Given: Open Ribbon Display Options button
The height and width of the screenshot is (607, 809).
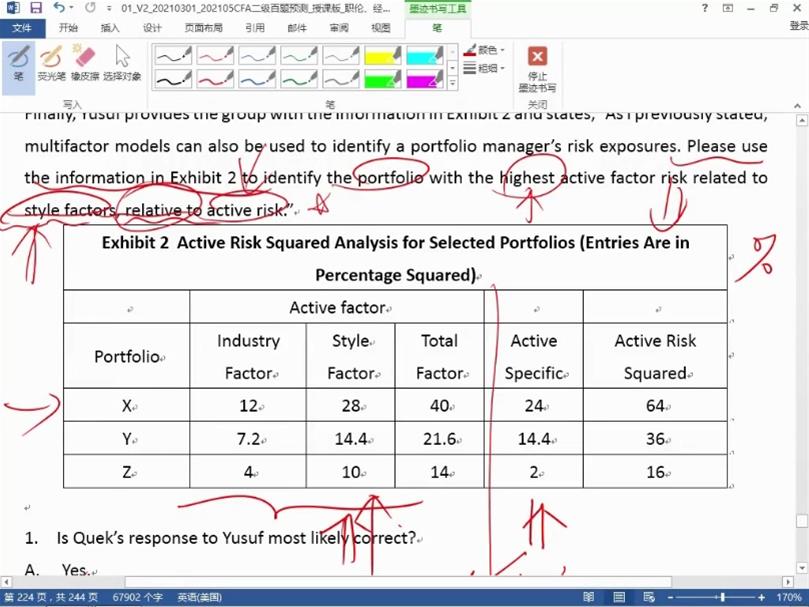Looking at the screenshot, I should click(x=727, y=8).
